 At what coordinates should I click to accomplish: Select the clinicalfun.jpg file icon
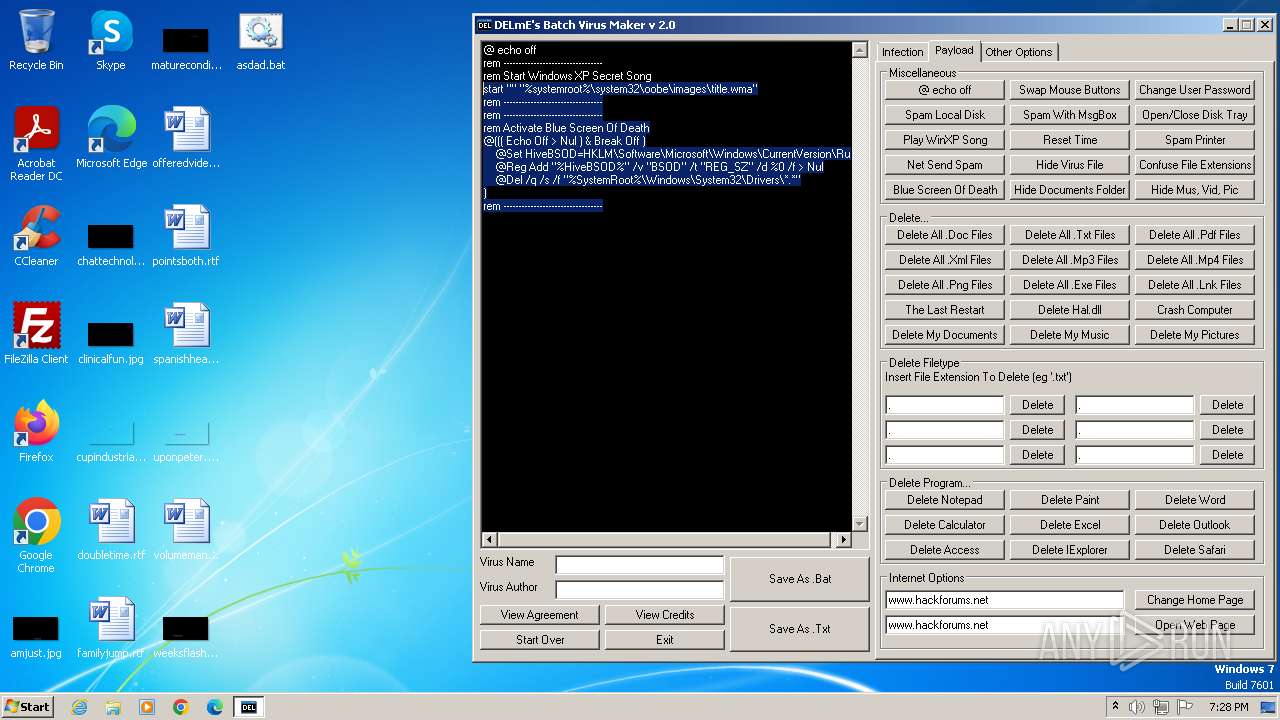point(111,340)
